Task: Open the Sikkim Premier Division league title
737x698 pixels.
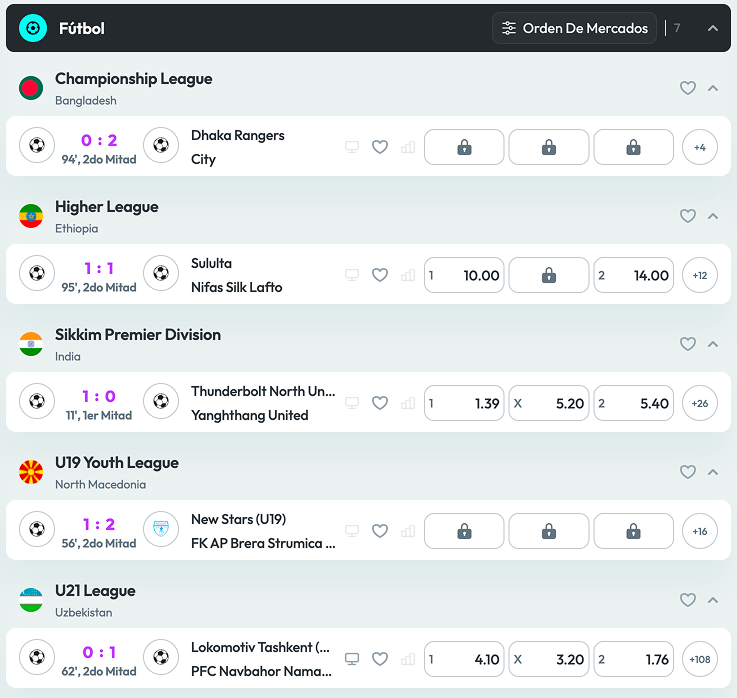Action: [138, 335]
